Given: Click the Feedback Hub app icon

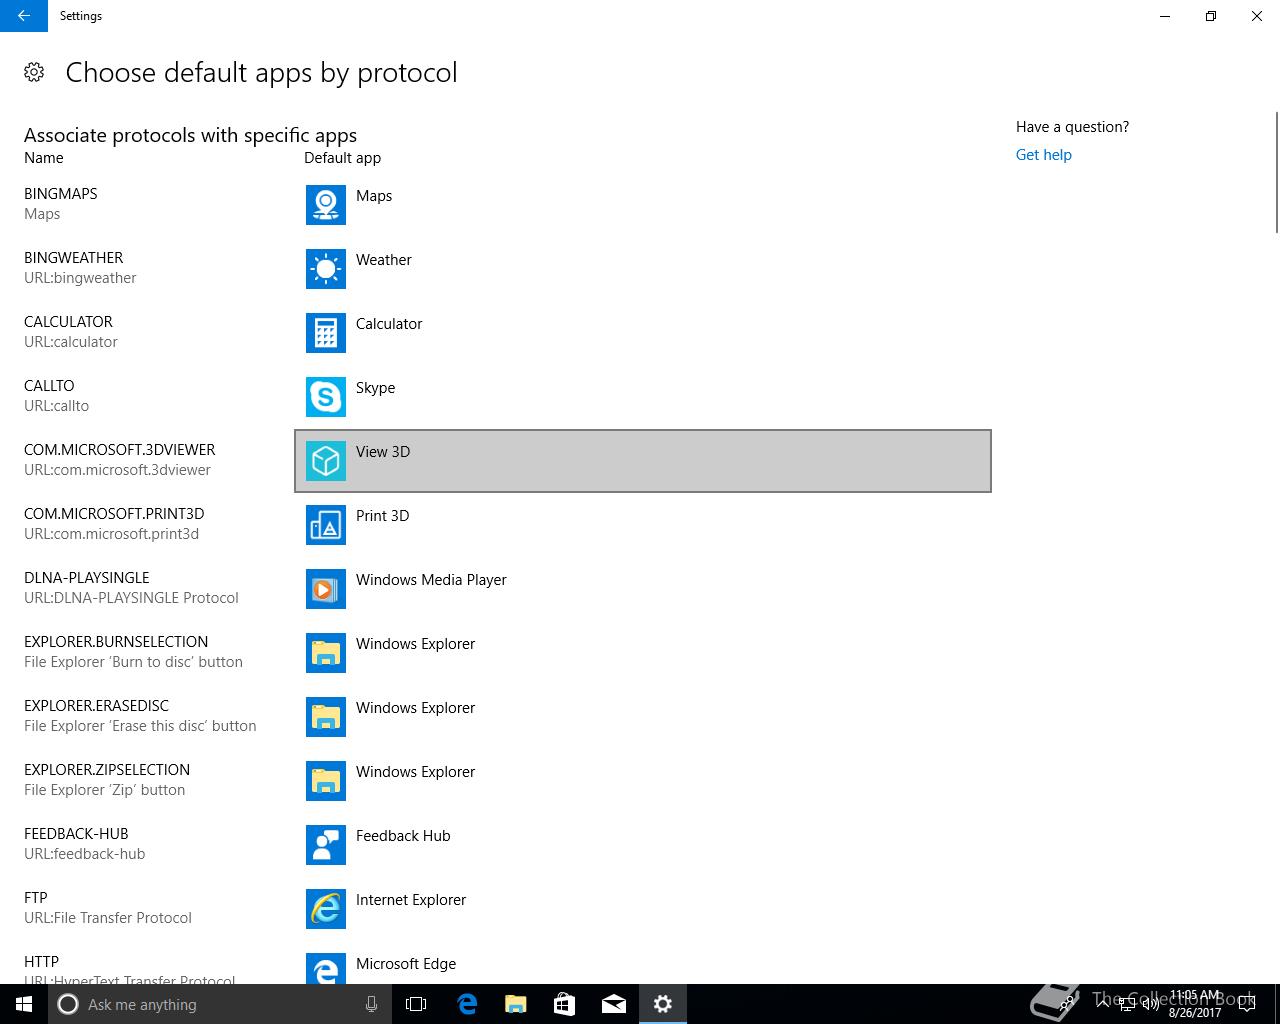Looking at the screenshot, I should 325,845.
